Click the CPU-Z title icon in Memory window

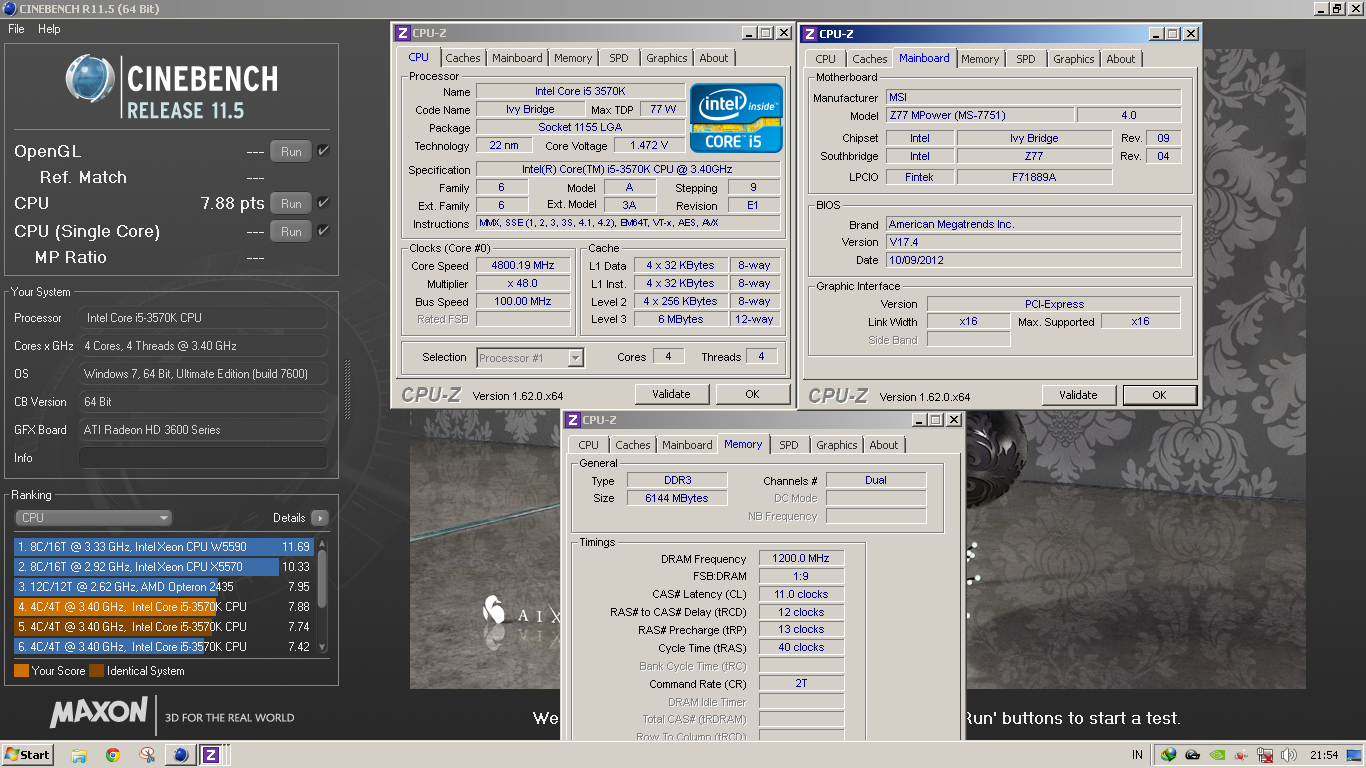pyautogui.click(x=572, y=420)
